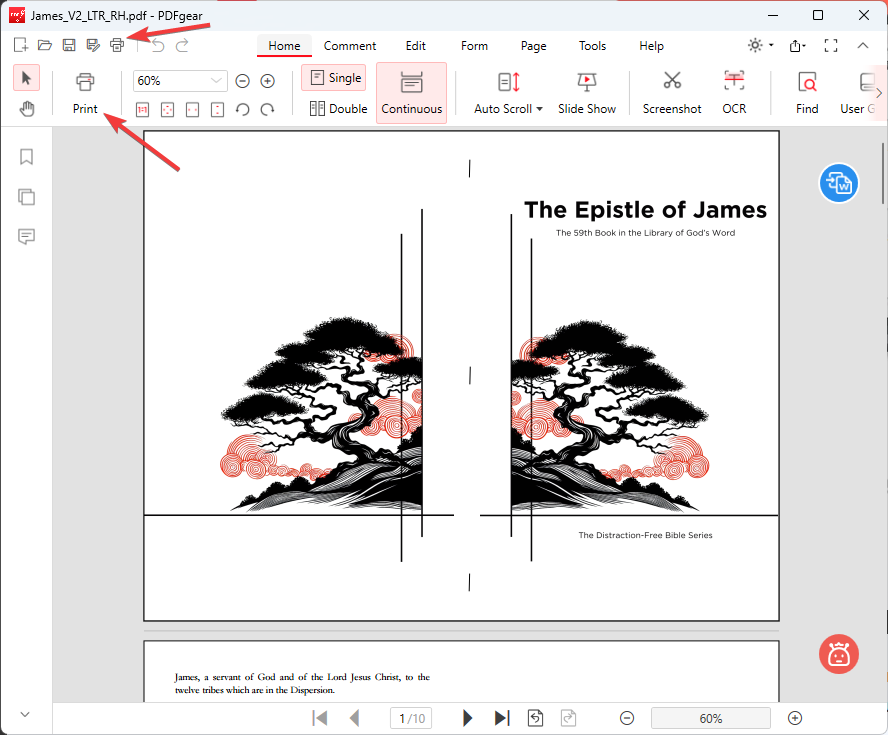This screenshot has height=735, width=888.
Task: Click the Find search icon
Action: 807,92
